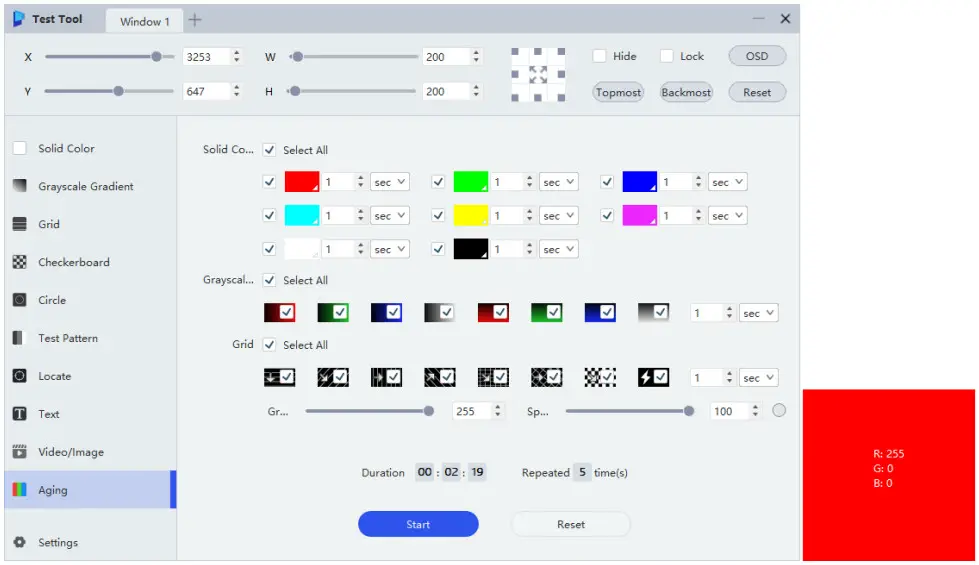The width and height of the screenshot is (979, 565).
Task: Toggle the lightning bolt grid pattern icon
Action: pyautogui.click(x=654, y=377)
